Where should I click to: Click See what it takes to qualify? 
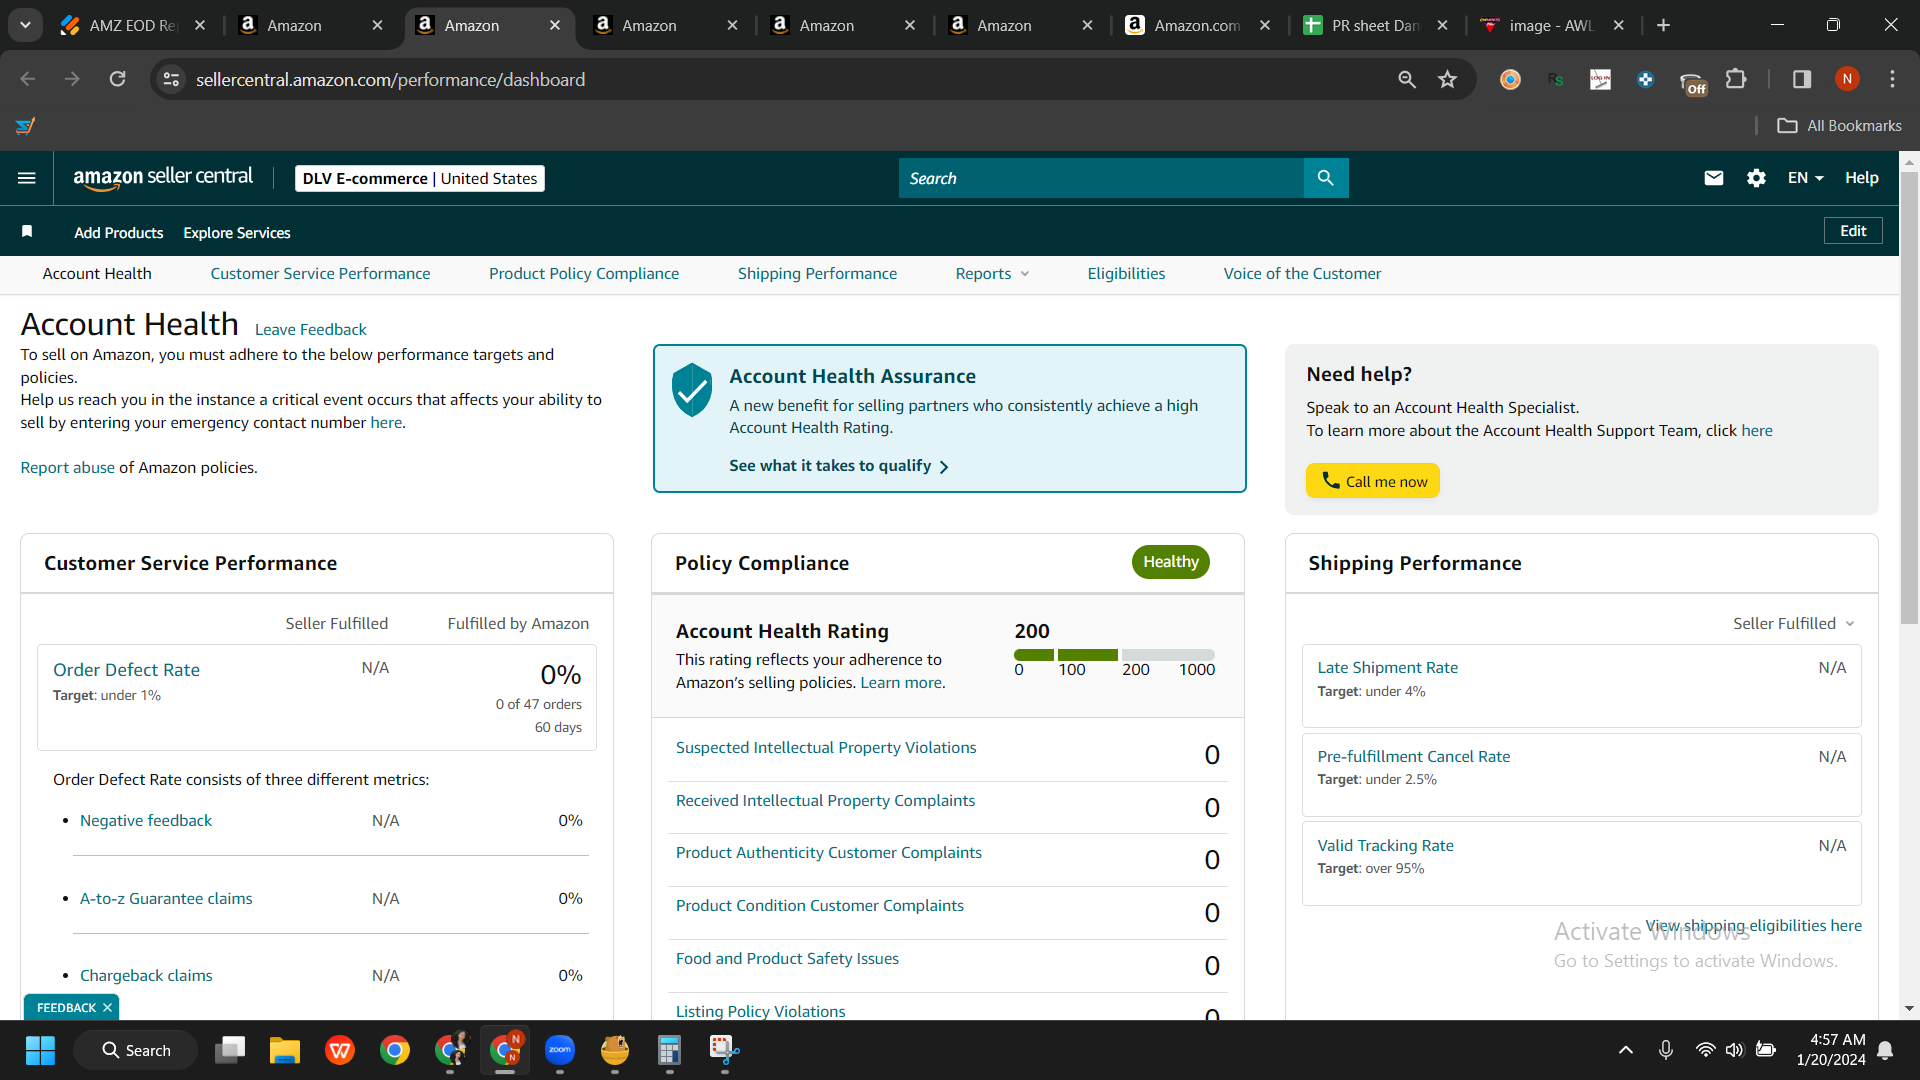point(839,466)
